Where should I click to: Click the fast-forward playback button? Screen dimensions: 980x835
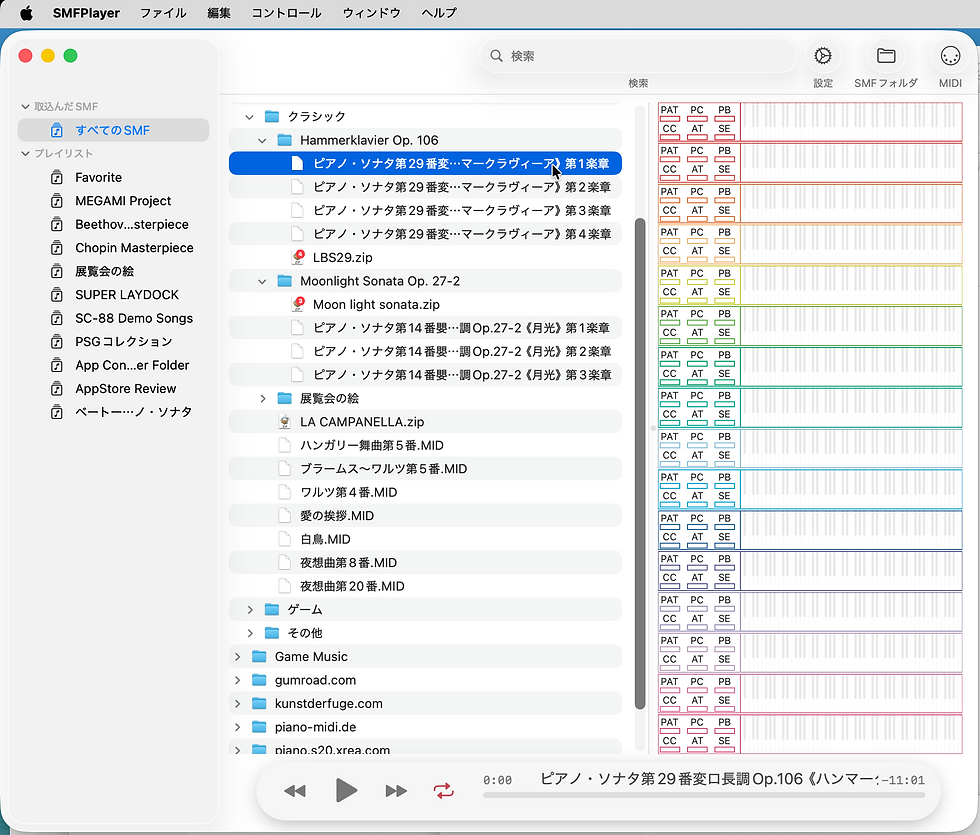pyautogui.click(x=396, y=791)
